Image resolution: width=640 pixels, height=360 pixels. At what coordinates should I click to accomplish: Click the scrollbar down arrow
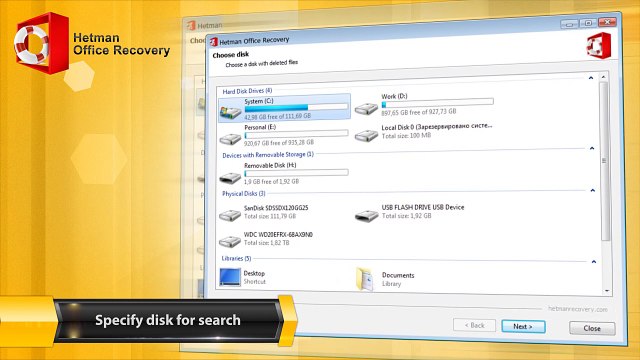(607, 291)
